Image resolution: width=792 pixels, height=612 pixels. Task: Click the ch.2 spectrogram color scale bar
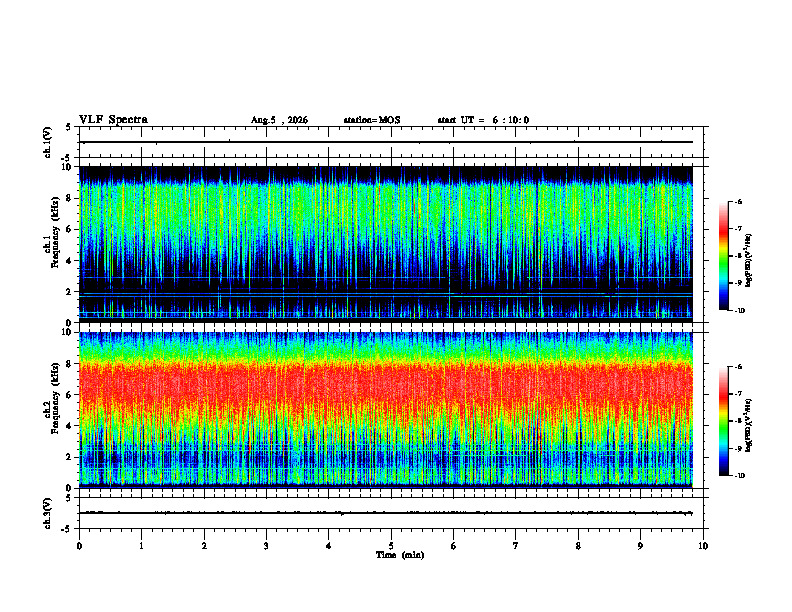click(724, 421)
